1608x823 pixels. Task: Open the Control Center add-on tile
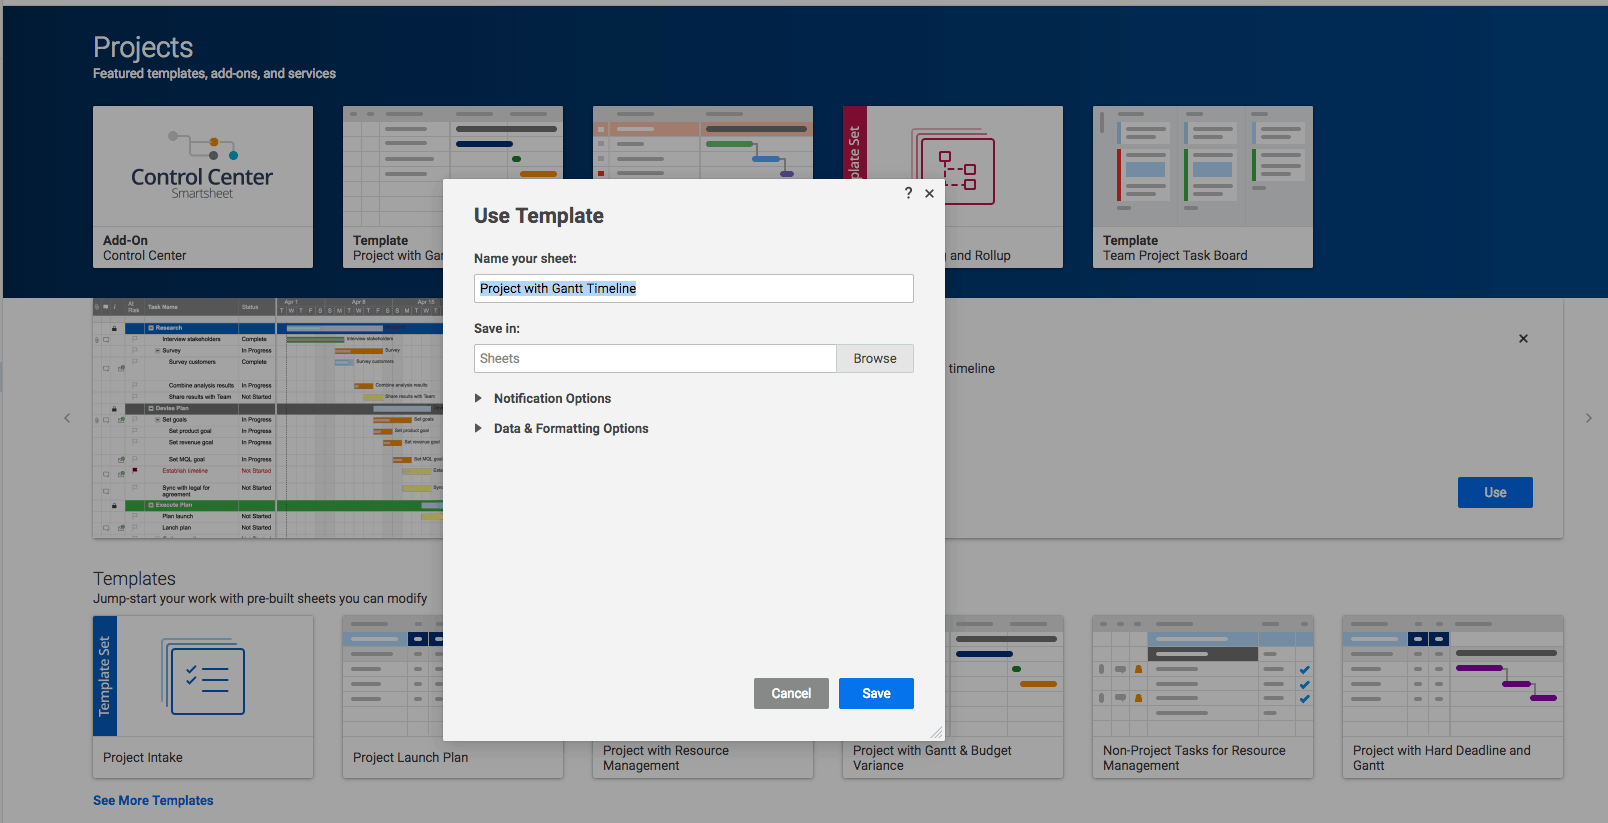click(x=203, y=187)
